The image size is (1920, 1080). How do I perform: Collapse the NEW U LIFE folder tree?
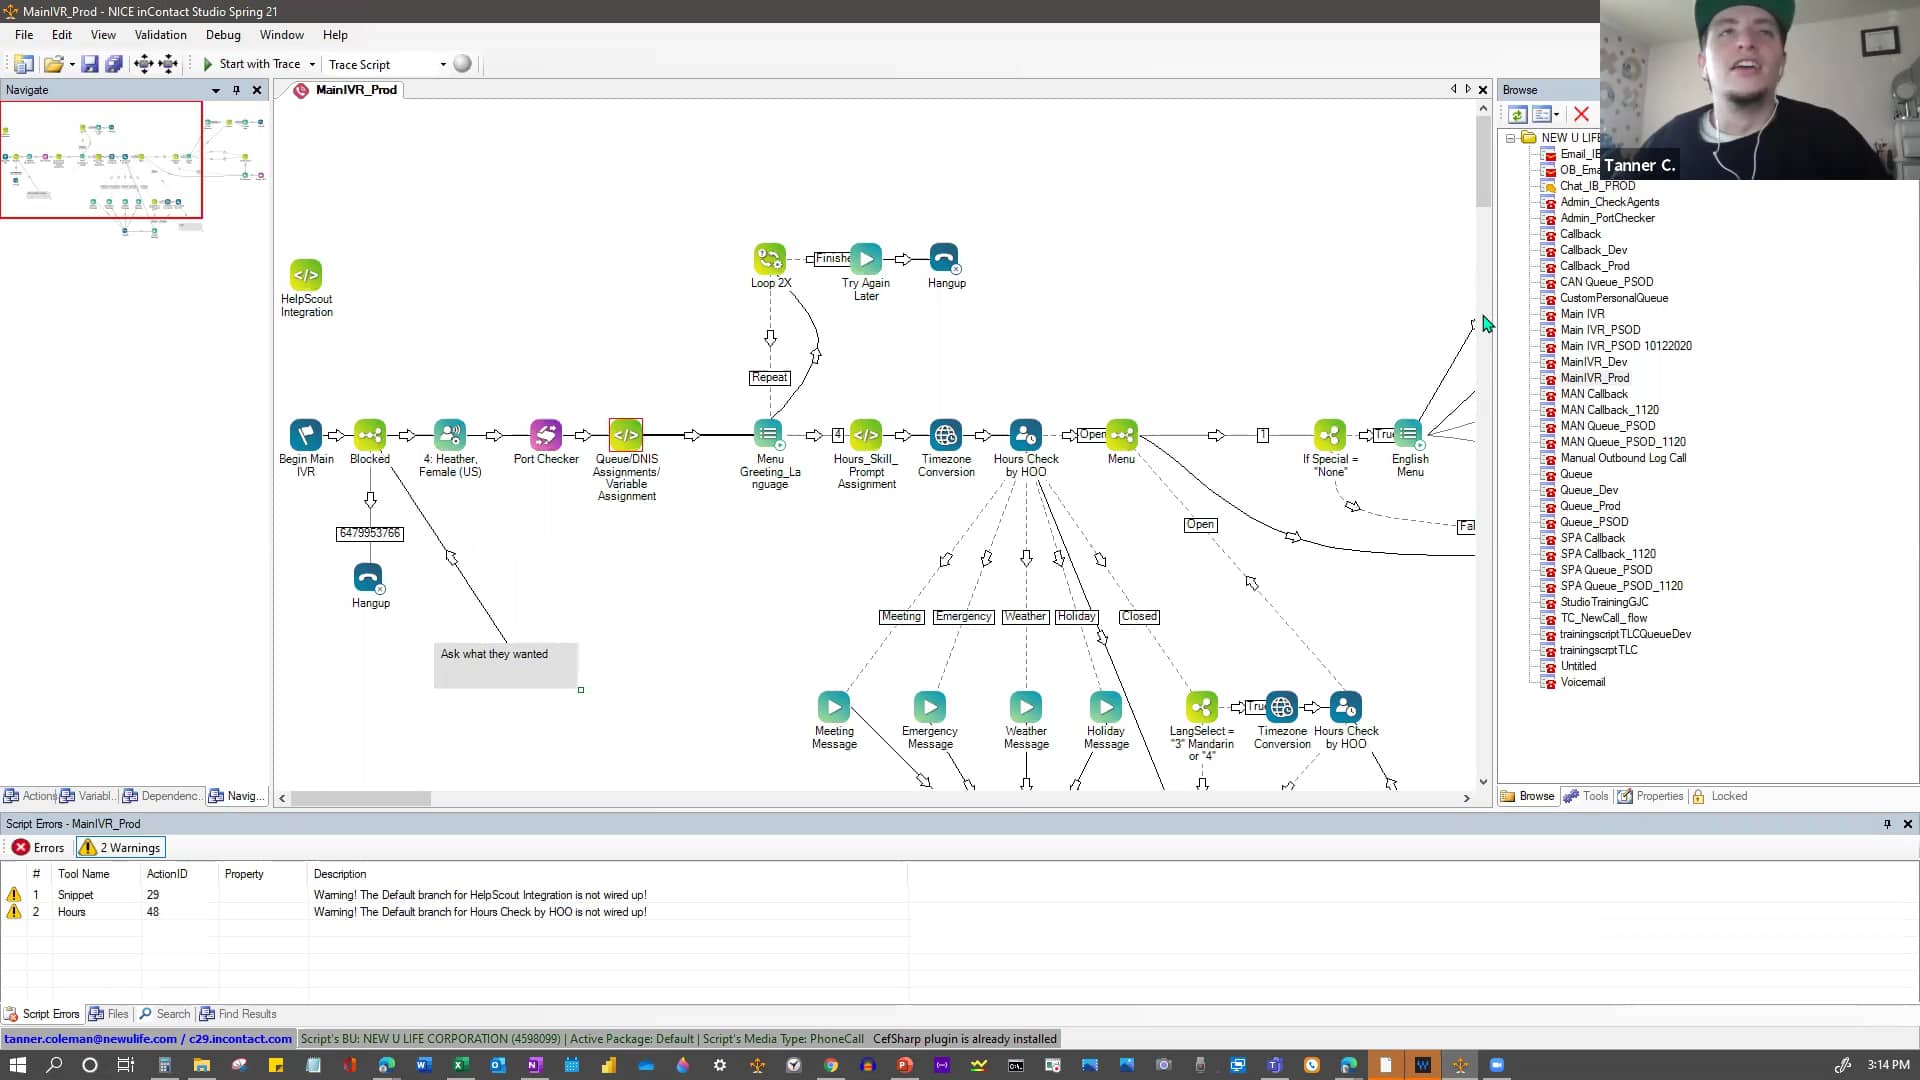tap(1510, 138)
